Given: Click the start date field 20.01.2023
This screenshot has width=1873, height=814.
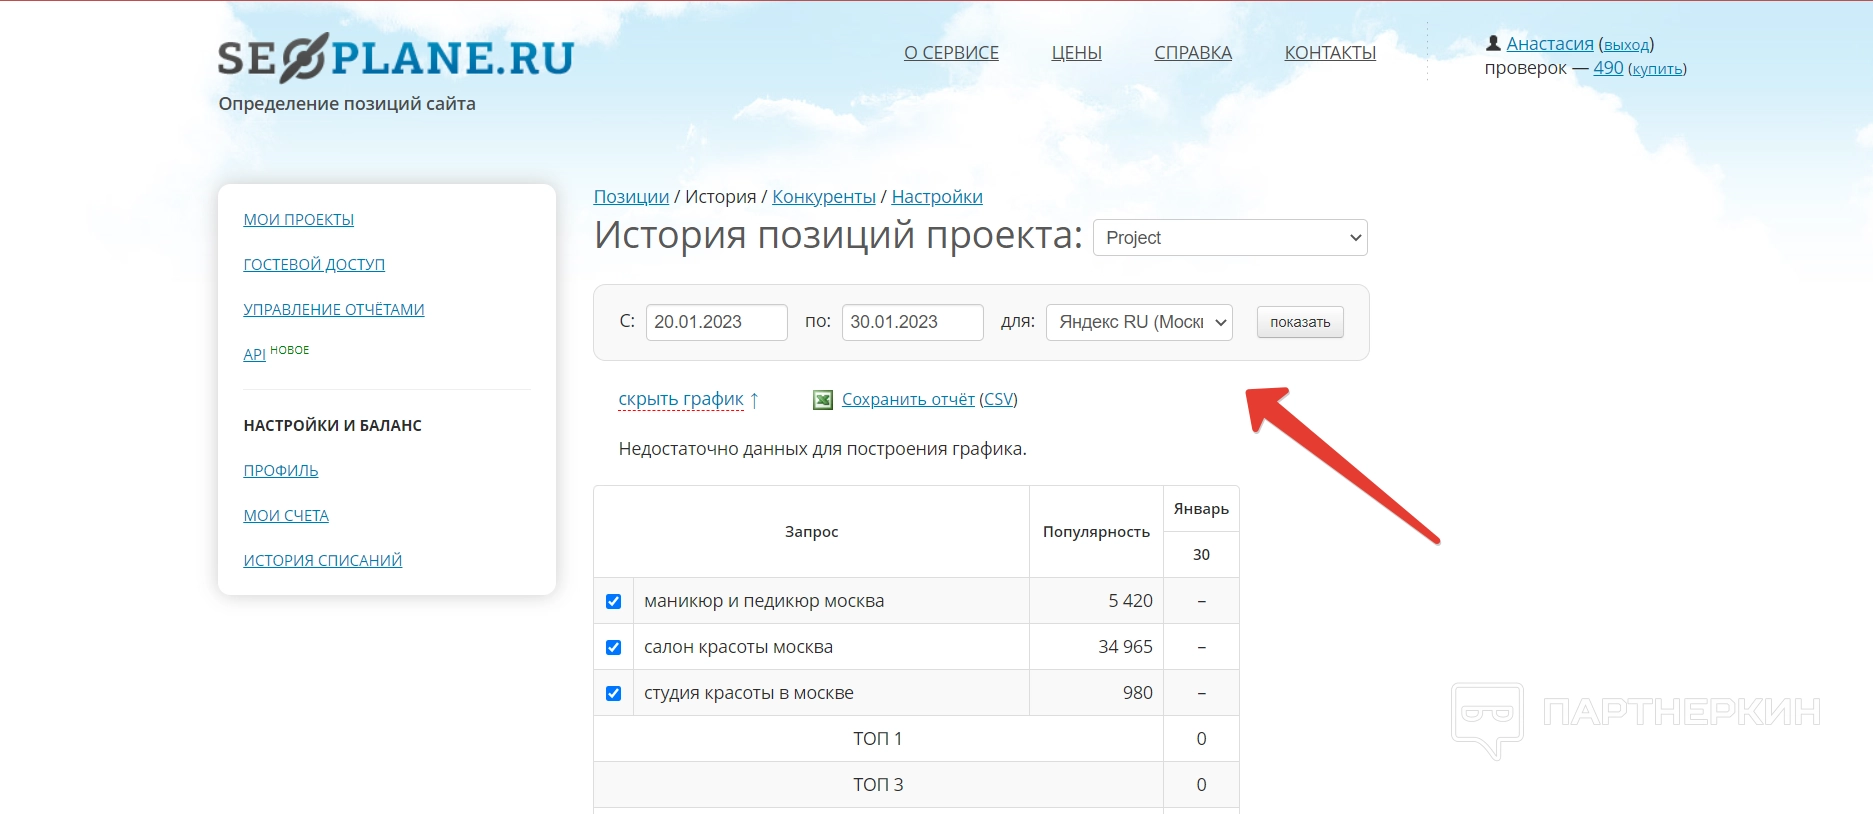Looking at the screenshot, I should pos(716,322).
